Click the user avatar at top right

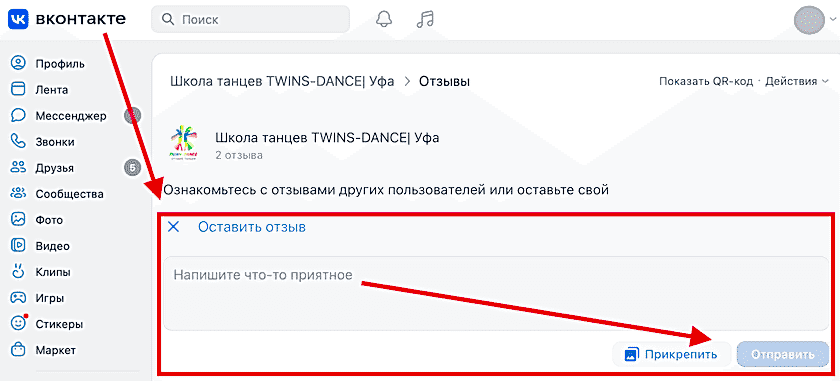point(809,19)
